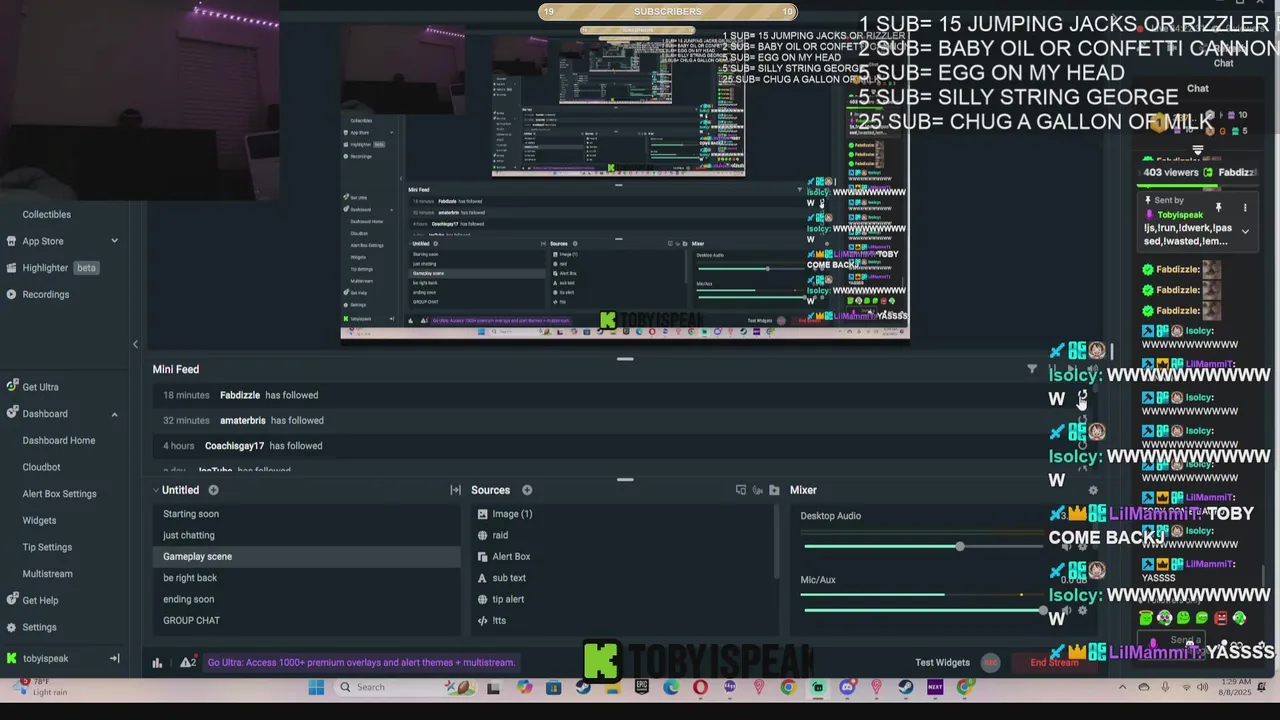Screen dimensions: 1280x720
Task: Open the Widgets page
Action: click(x=39, y=520)
